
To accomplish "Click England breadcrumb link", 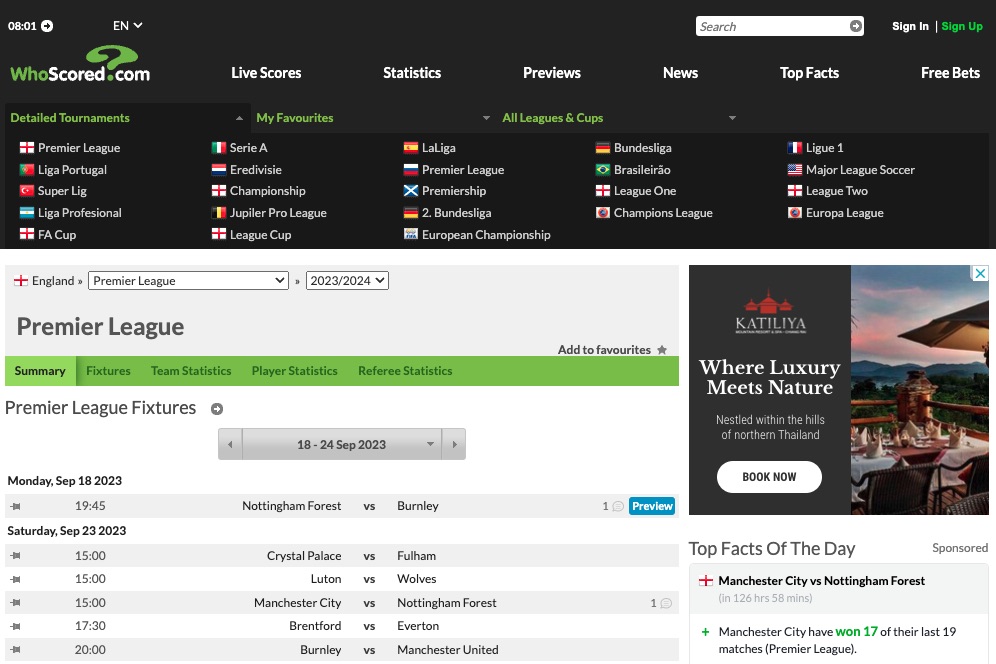I will click(x=53, y=281).
